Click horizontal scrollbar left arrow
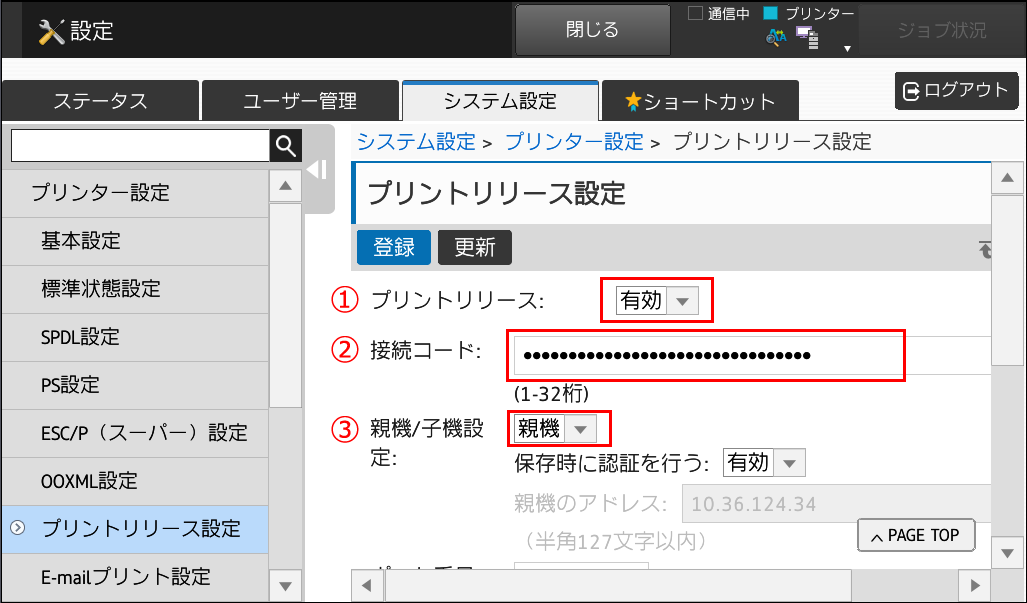1027x603 pixels. pyautogui.click(x=367, y=585)
